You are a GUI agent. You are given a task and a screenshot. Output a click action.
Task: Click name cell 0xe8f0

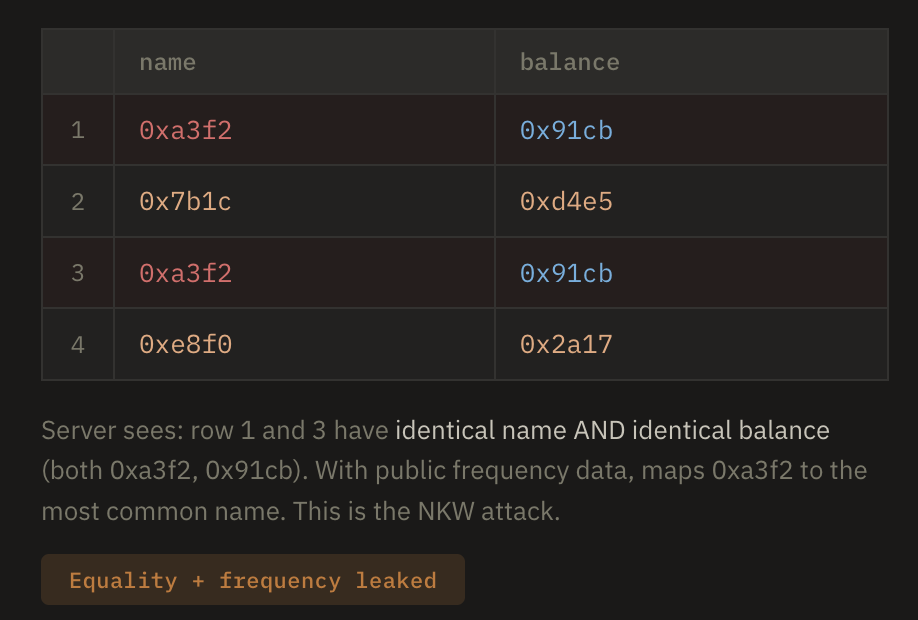click(x=186, y=345)
